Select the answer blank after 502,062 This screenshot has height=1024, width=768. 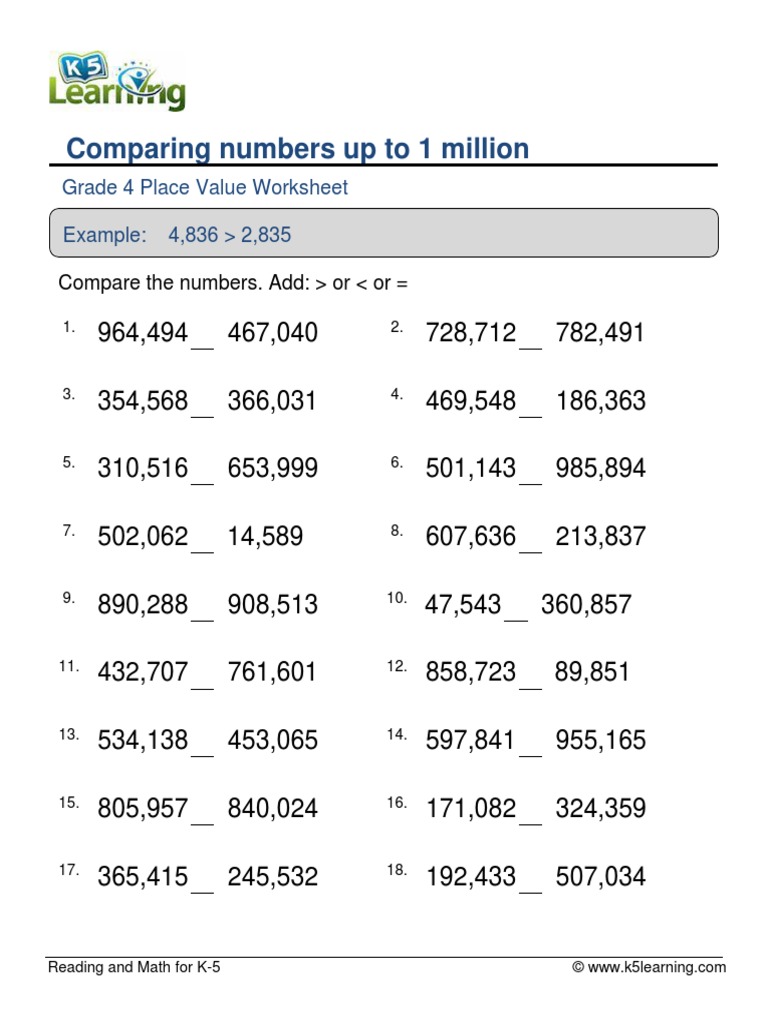202,544
